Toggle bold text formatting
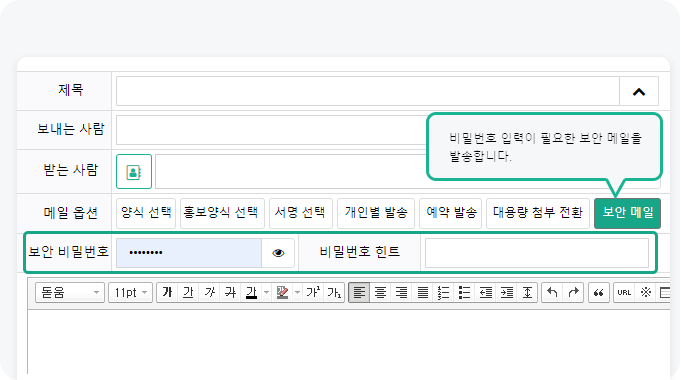Viewport: 681px width, 380px height. point(167,292)
